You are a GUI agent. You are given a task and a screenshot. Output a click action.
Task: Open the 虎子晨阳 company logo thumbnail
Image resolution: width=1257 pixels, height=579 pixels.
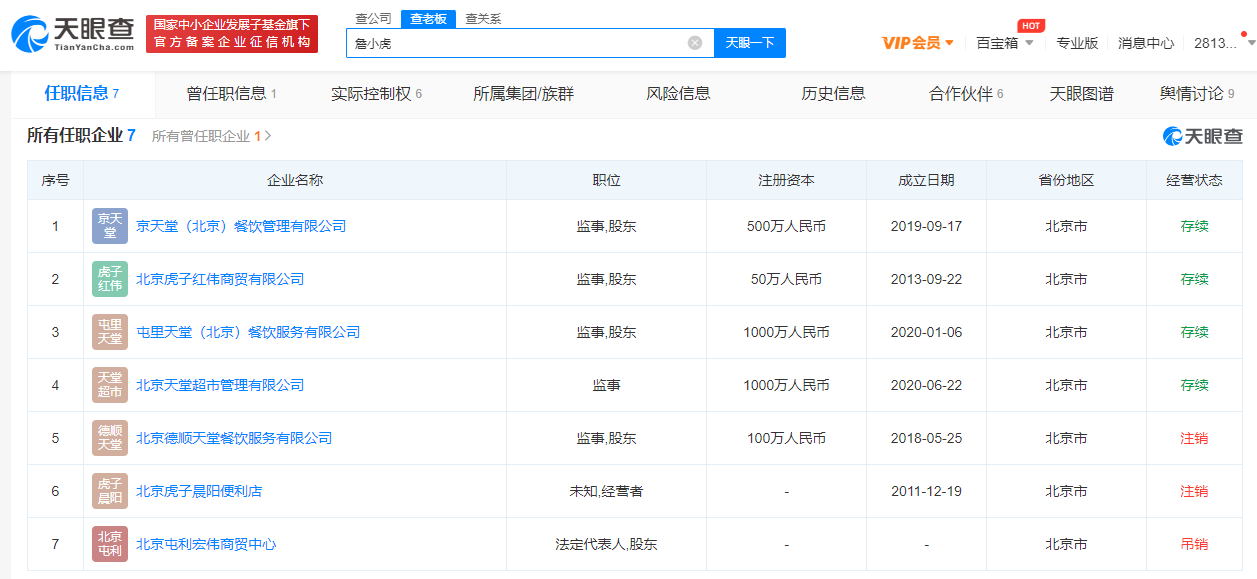pos(110,491)
